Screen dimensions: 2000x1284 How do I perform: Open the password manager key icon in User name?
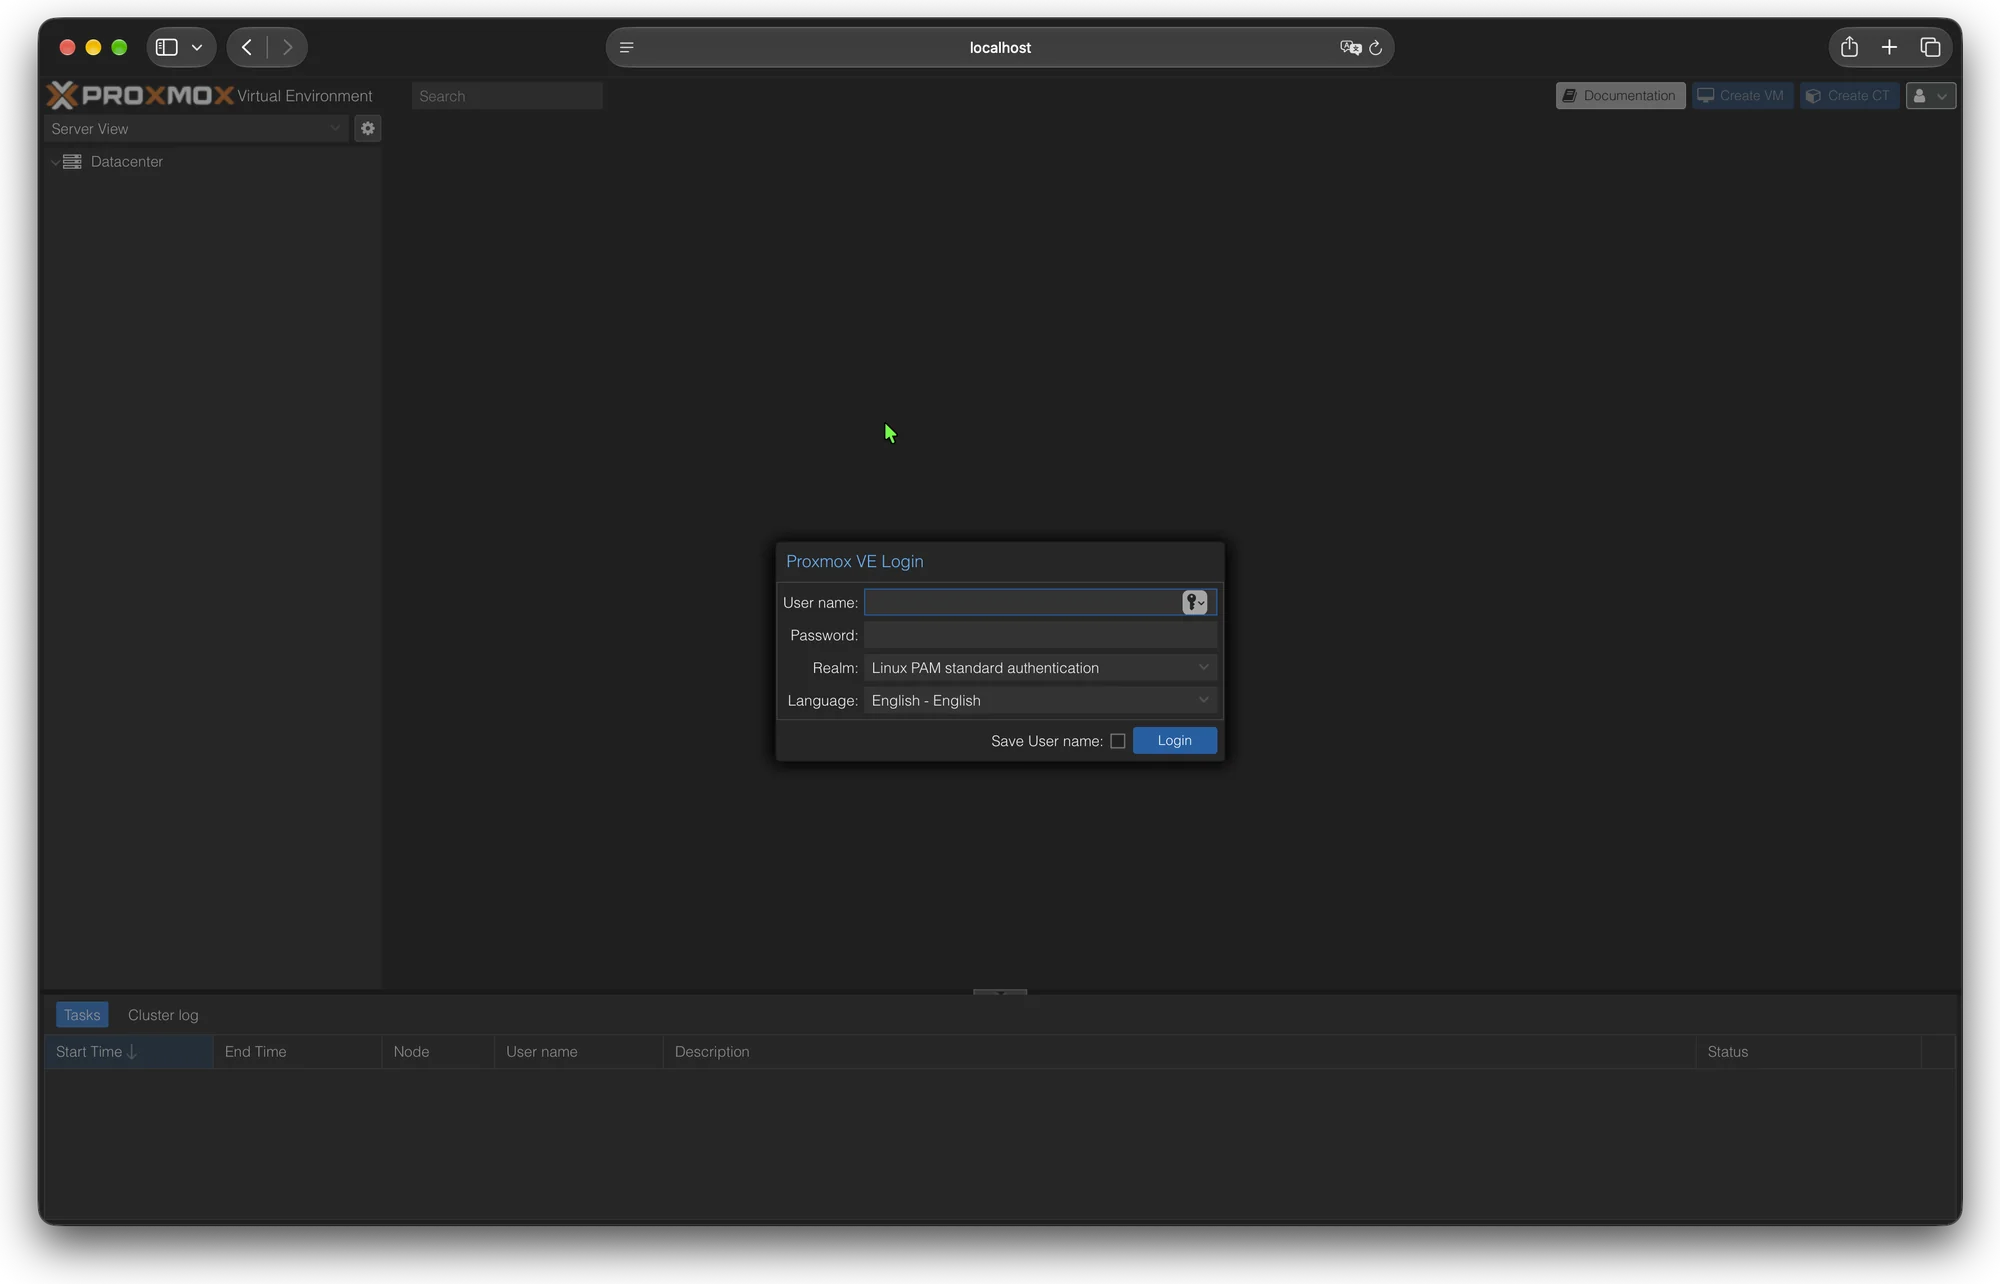click(1195, 602)
